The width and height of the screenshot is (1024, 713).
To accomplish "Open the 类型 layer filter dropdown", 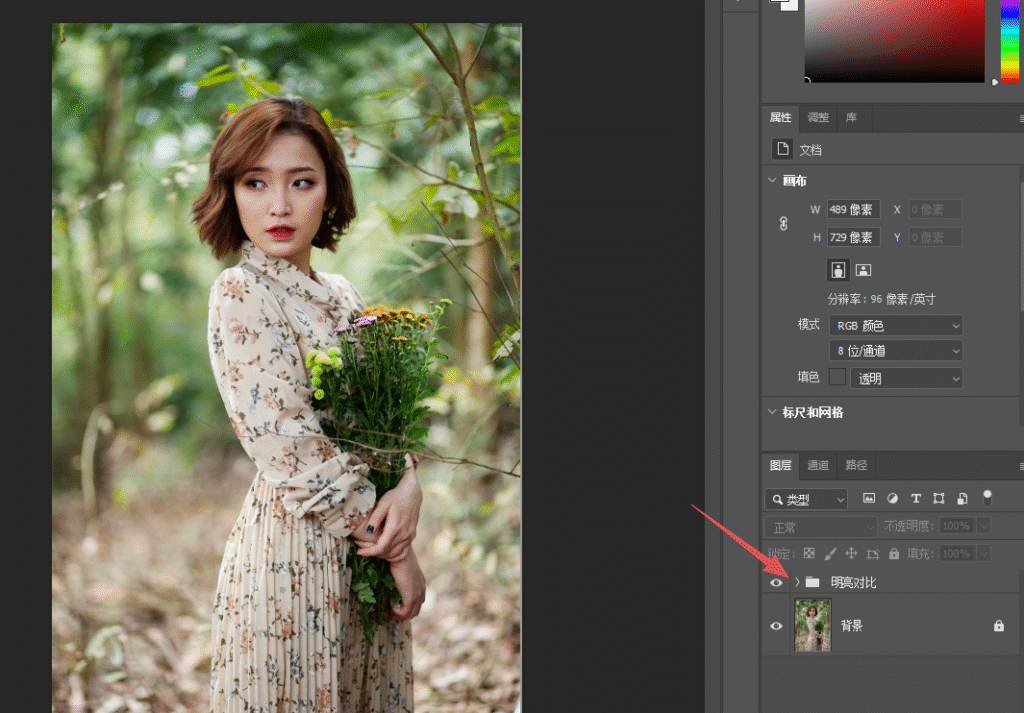I will [807, 499].
